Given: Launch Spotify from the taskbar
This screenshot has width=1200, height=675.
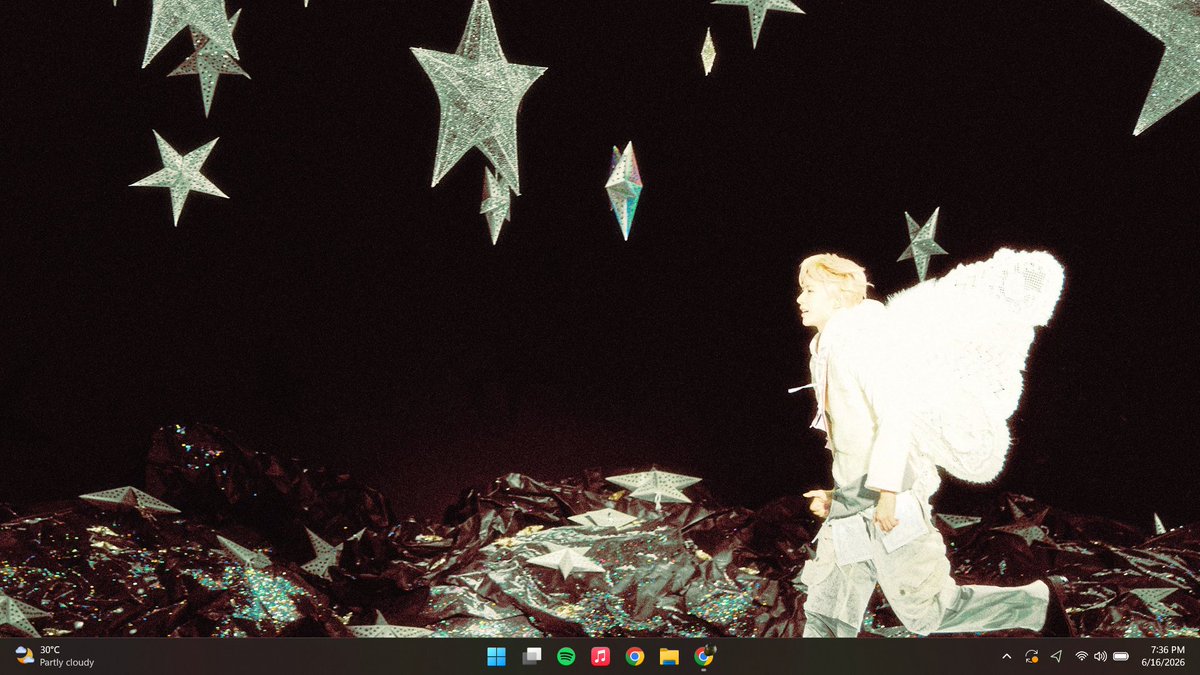Looking at the screenshot, I should pos(566,656).
